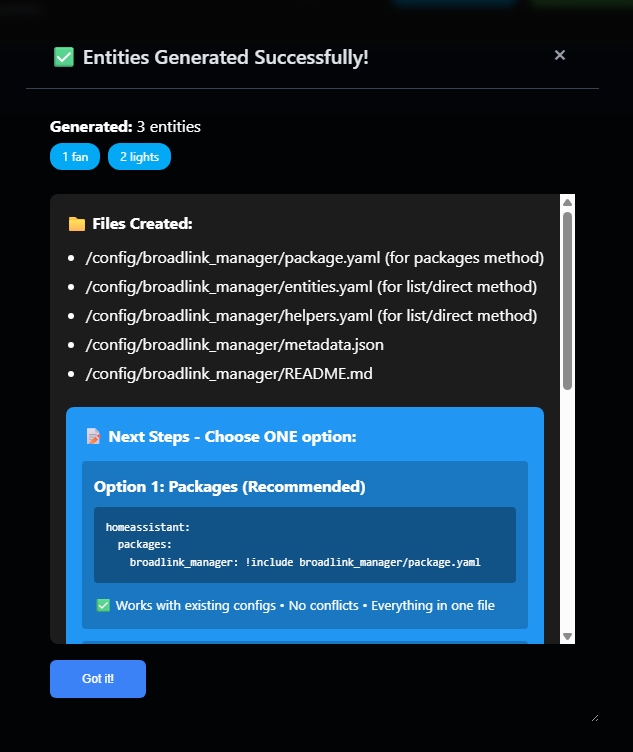Click the 'Option 1: Packages (Recommended)' heading

pyautogui.click(x=229, y=487)
